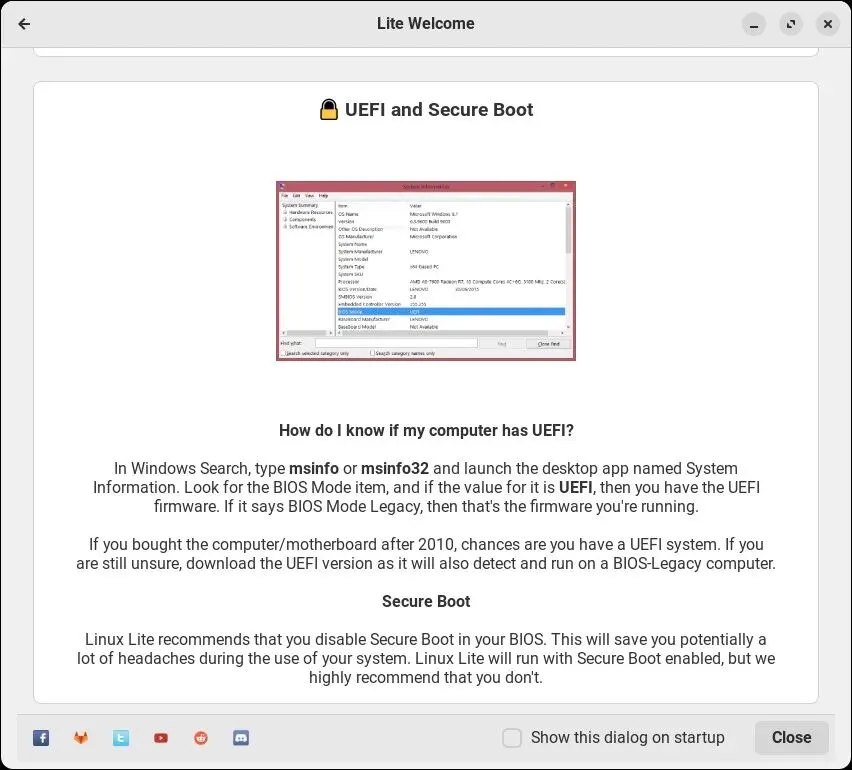Open the Facebook social link icon
This screenshot has height=770, width=852.
pos(41,737)
